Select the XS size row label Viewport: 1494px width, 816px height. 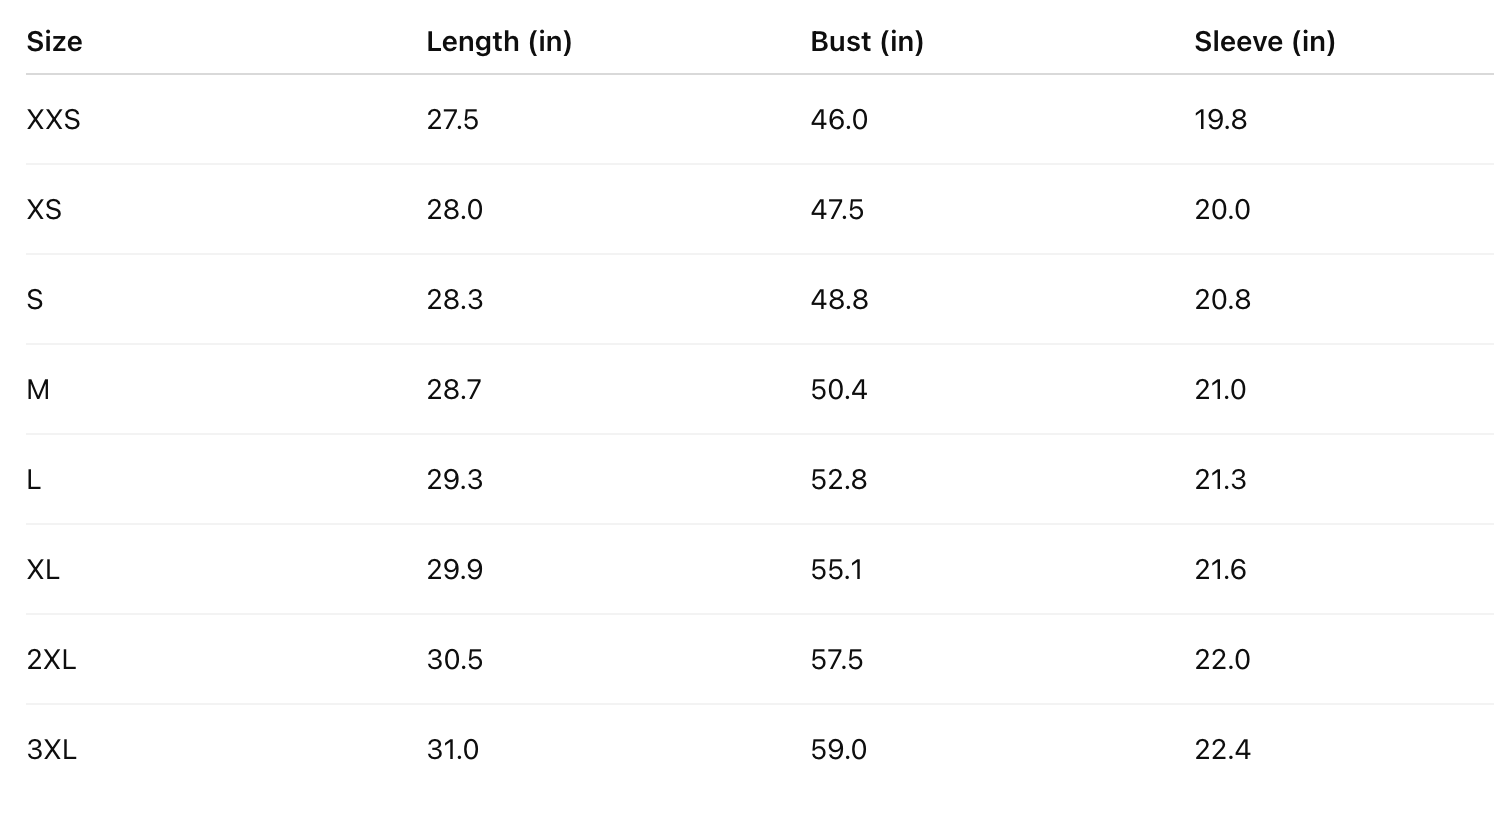pos(44,210)
